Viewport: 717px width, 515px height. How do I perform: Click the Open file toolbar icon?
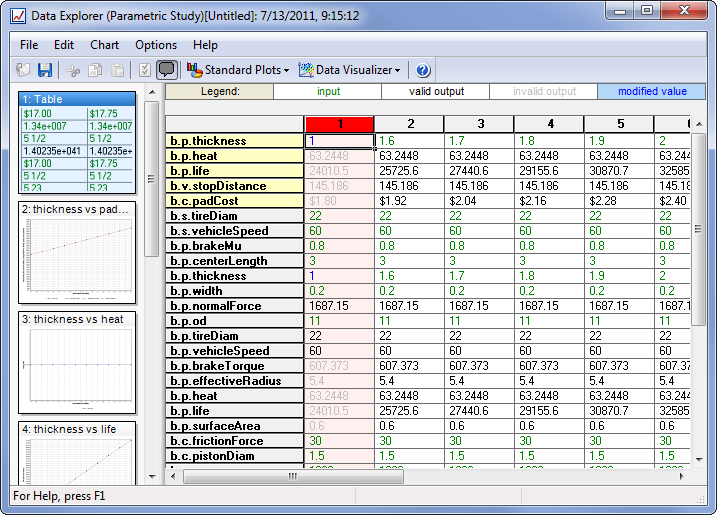coord(24,70)
